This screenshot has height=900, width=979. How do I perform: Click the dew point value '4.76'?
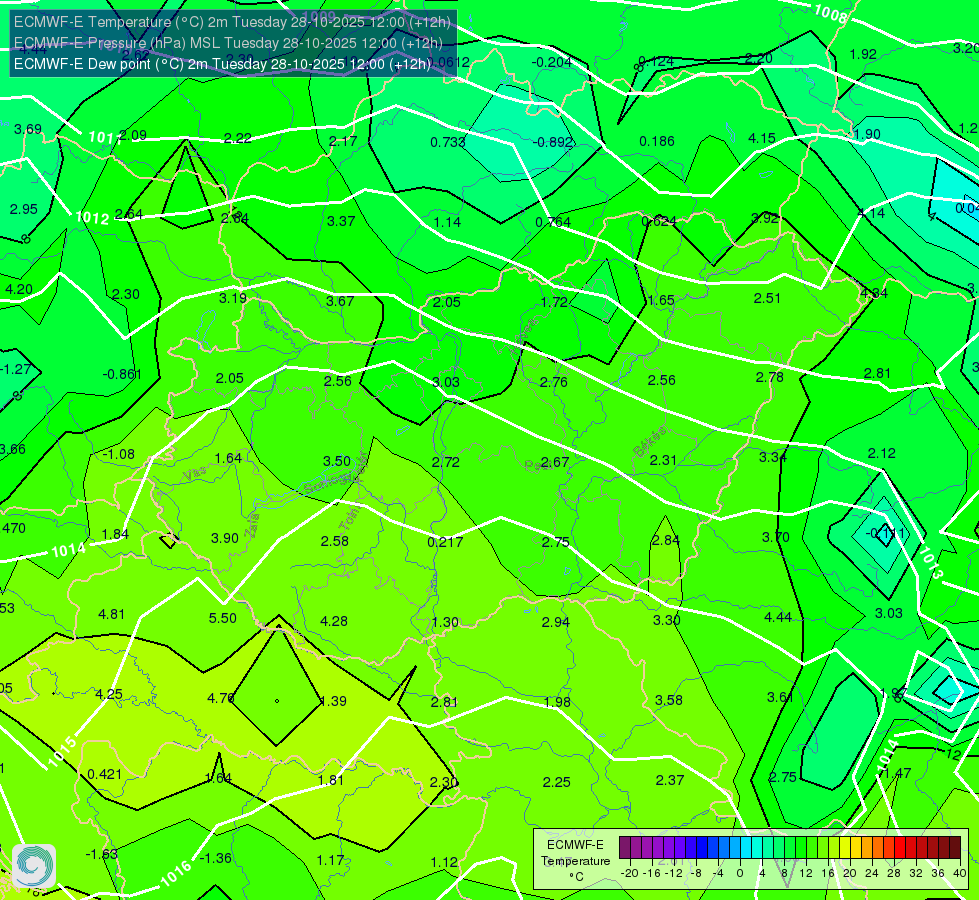pyautogui.click(x=220, y=698)
